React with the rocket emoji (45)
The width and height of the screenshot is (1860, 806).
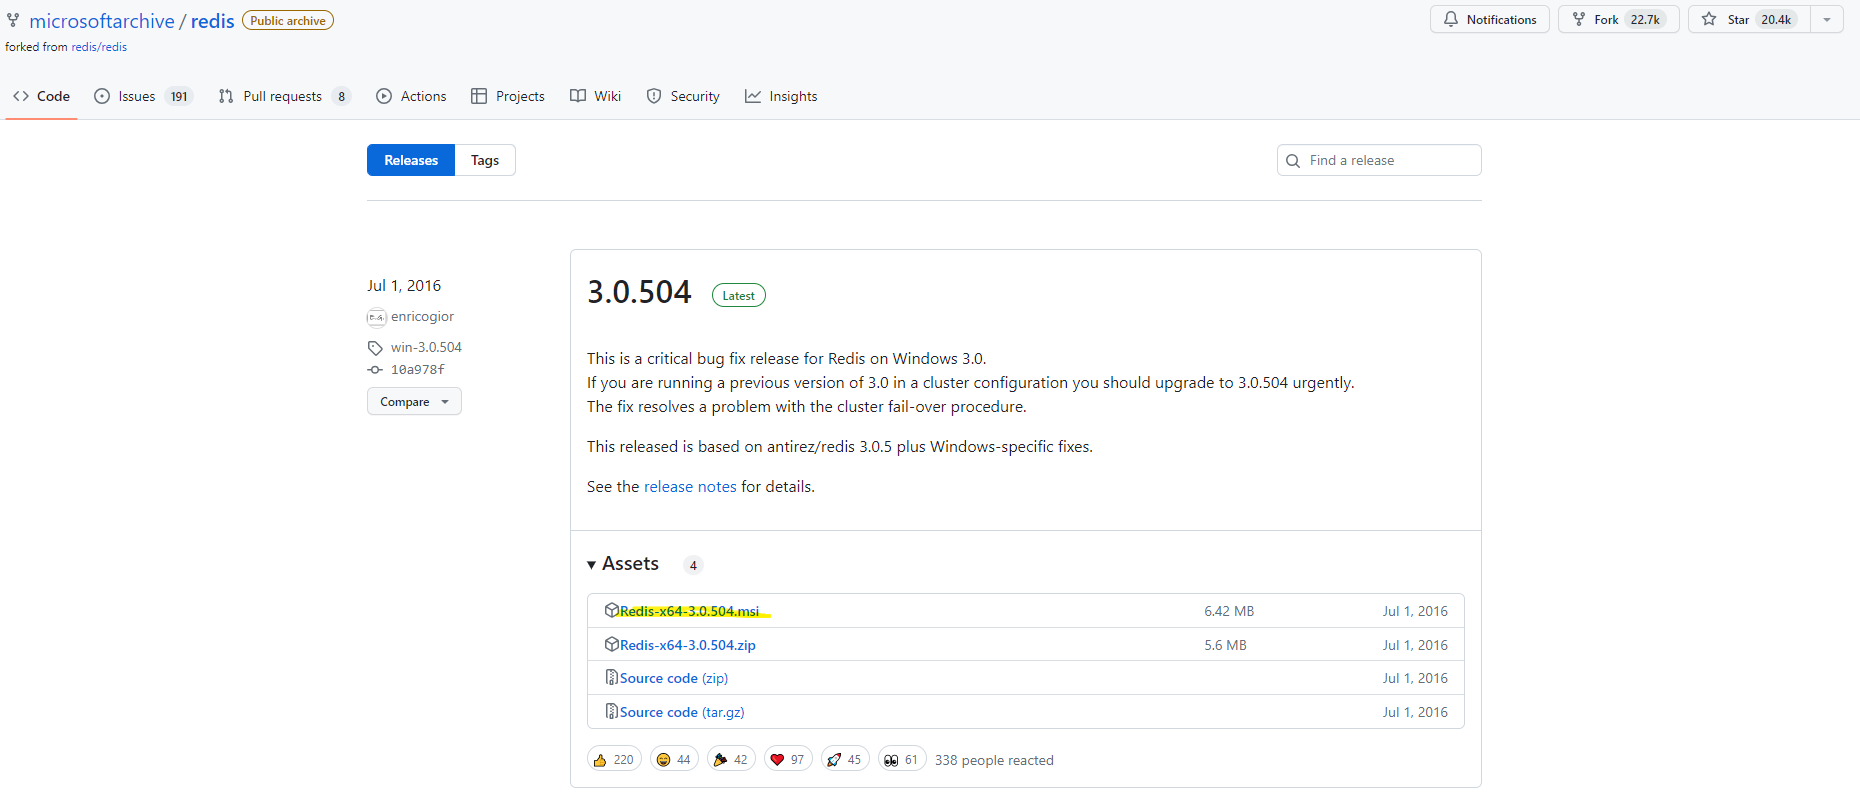pos(845,759)
